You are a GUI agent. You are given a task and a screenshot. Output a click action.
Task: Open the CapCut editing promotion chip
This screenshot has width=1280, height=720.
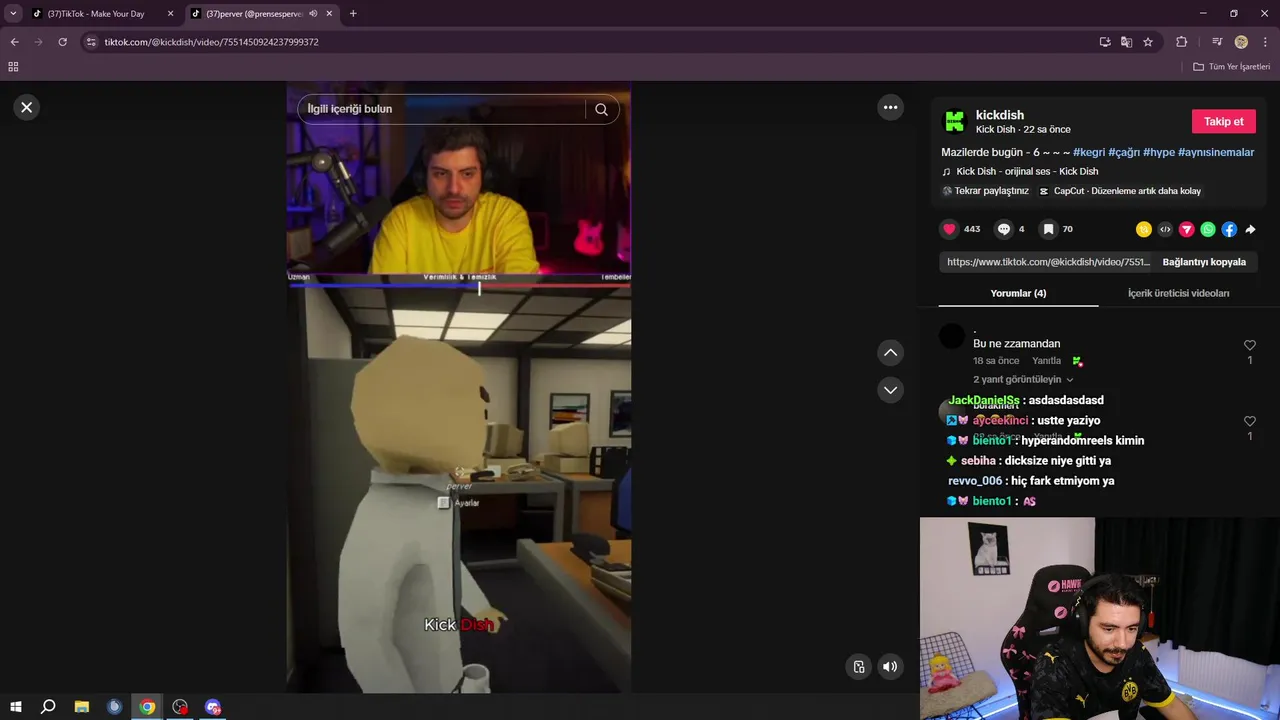click(x=1120, y=191)
